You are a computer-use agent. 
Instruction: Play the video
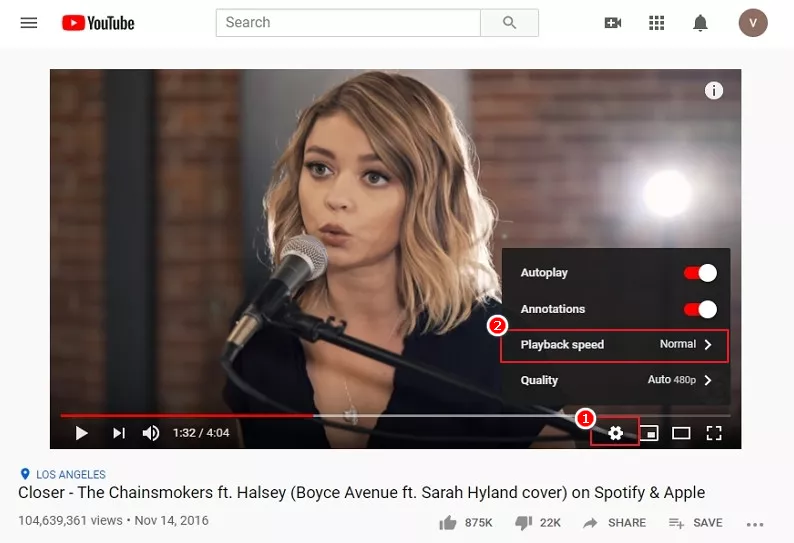pos(81,433)
